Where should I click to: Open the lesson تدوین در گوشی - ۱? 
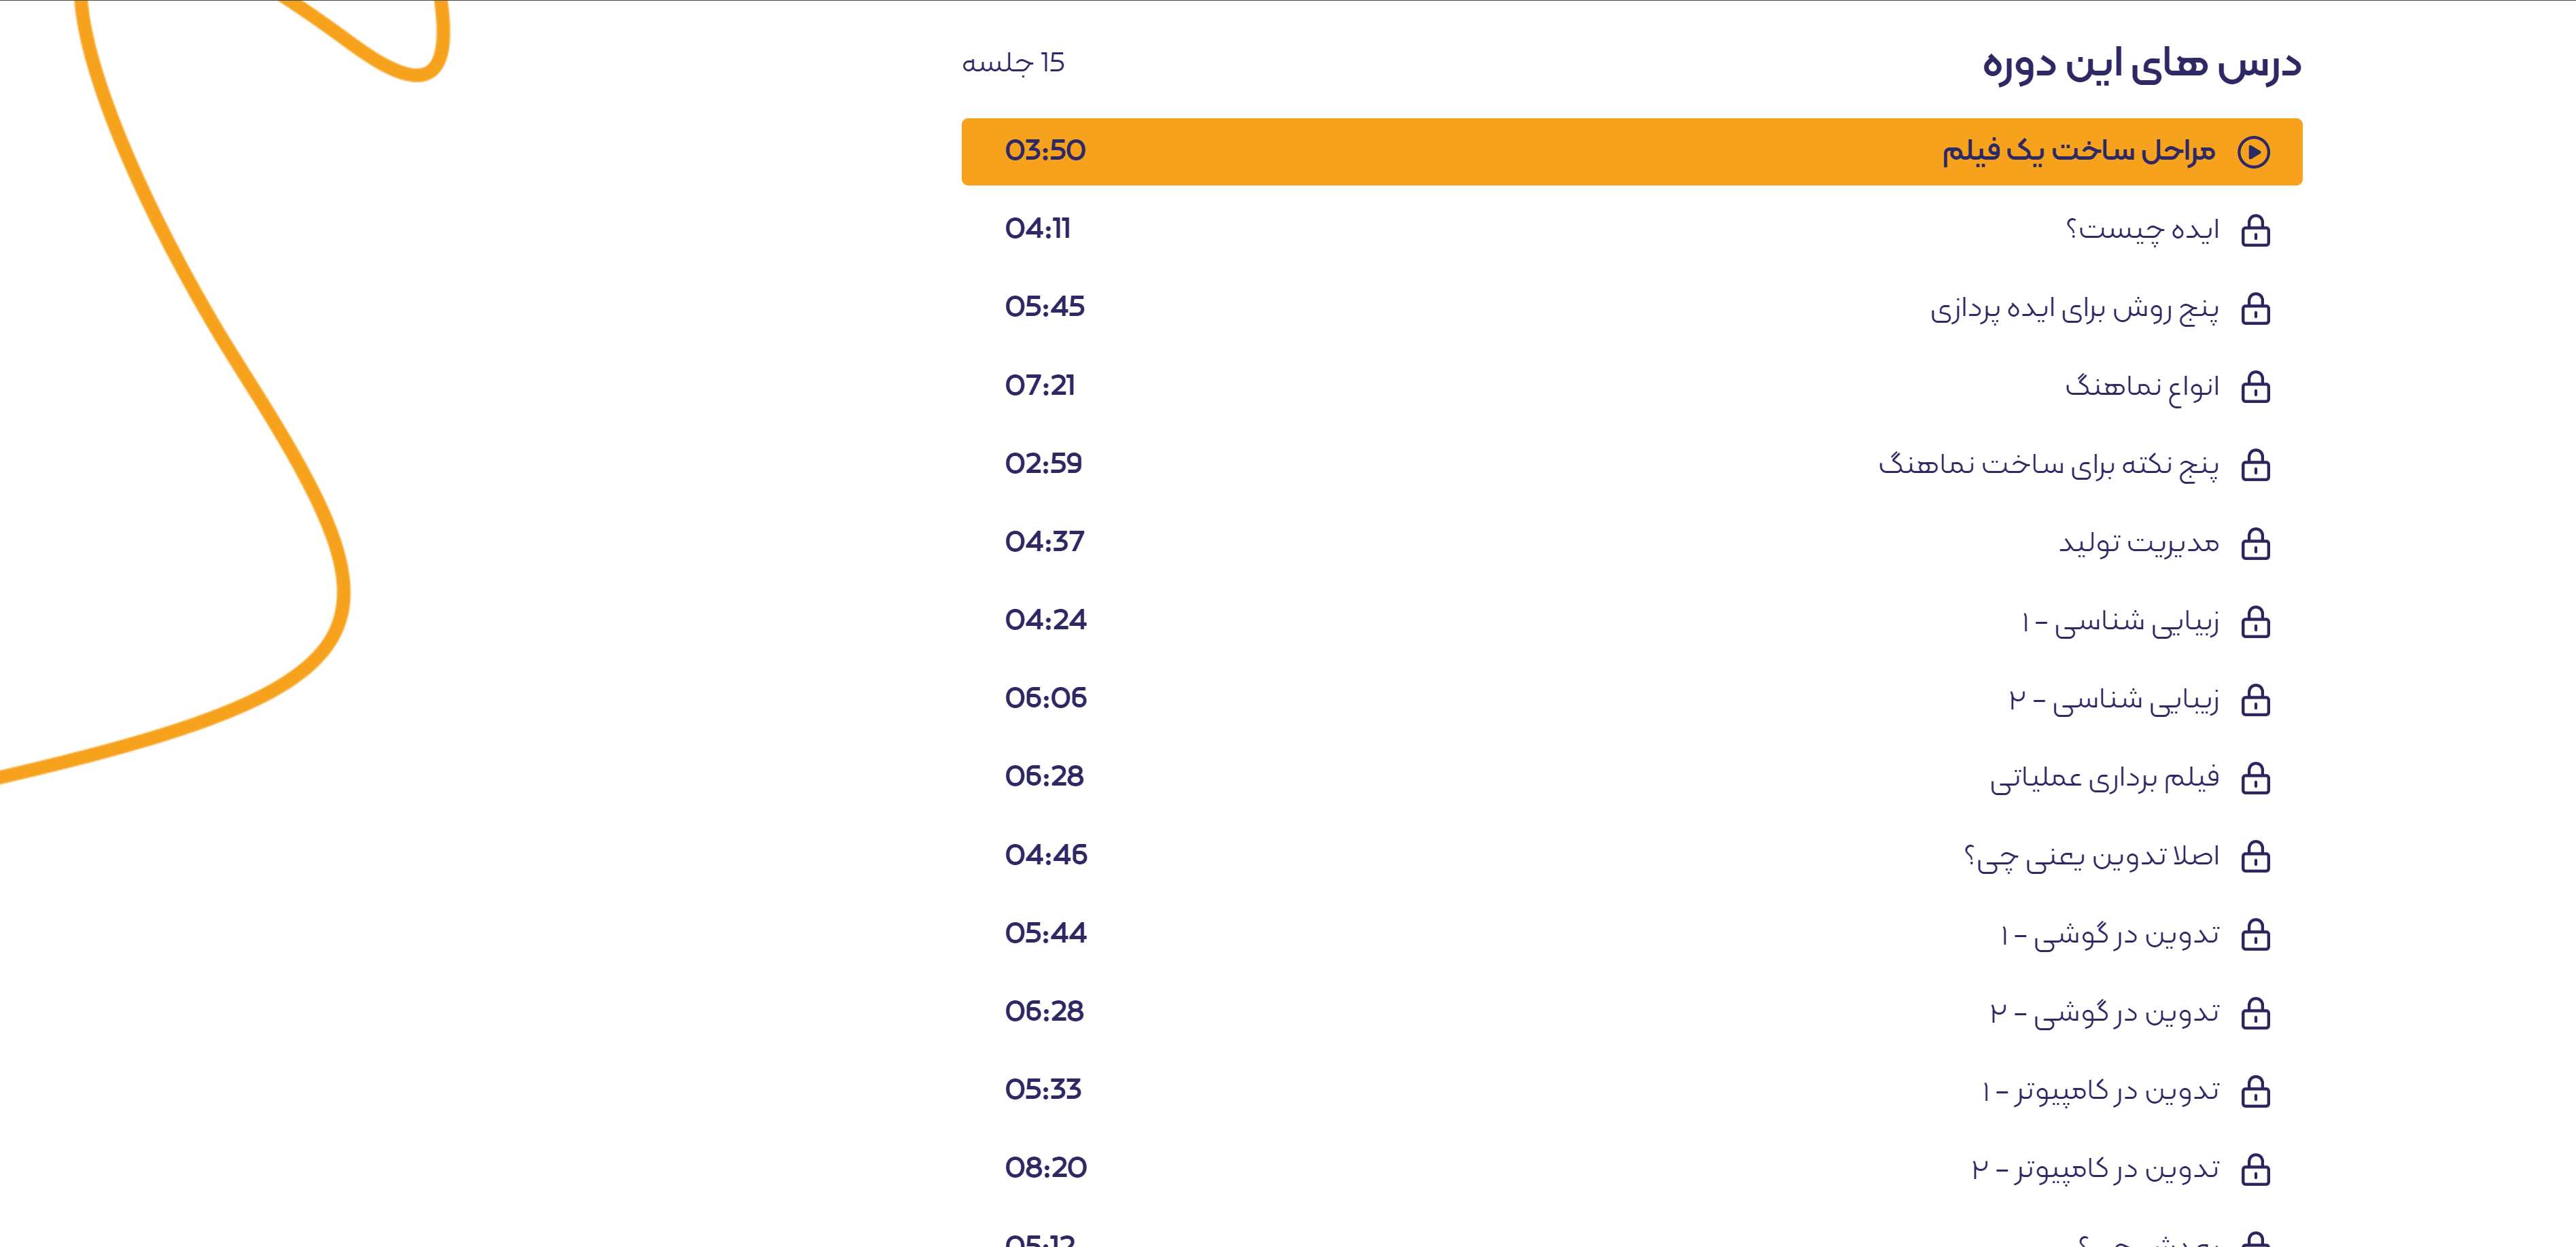click(2109, 935)
